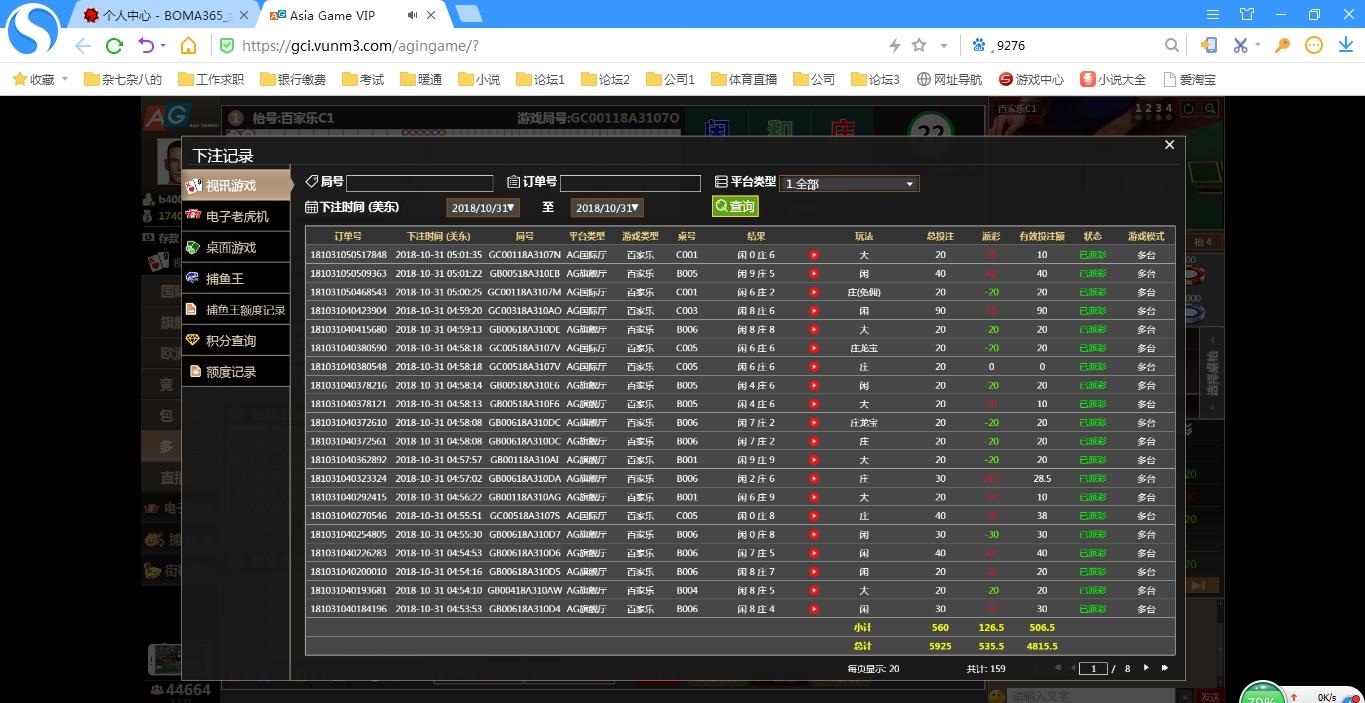Play replay for order 181031040415680

point(813,329)
